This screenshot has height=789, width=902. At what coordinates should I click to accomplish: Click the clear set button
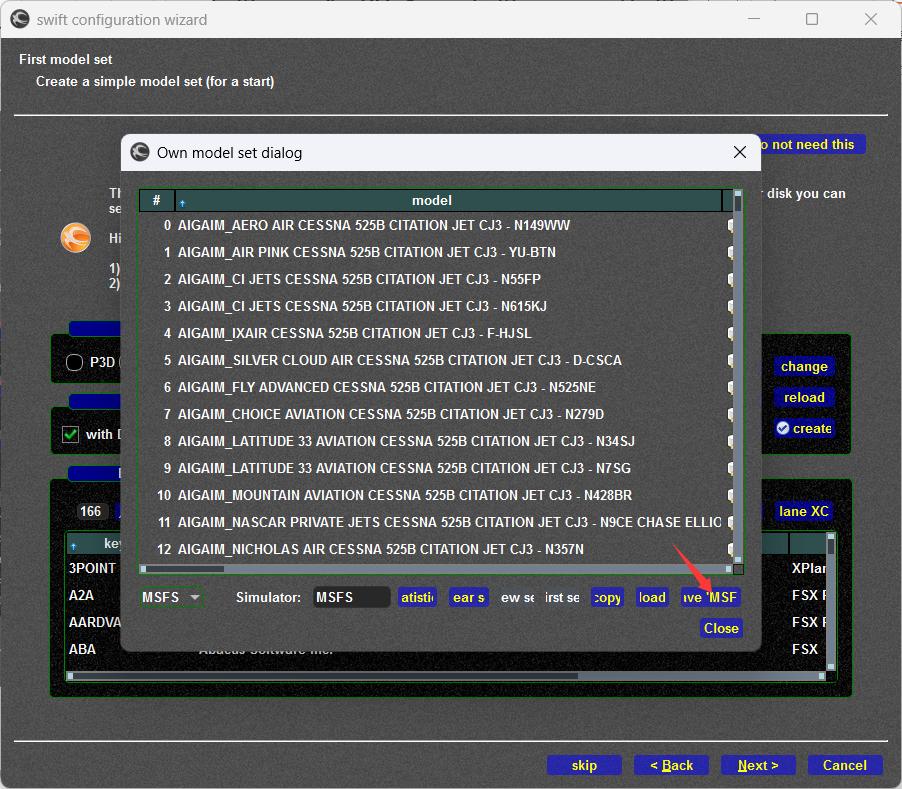click(468, 598)
